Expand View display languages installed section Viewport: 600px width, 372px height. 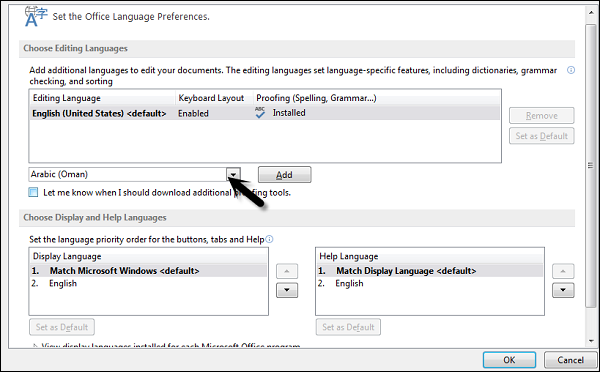pos(35,346)
